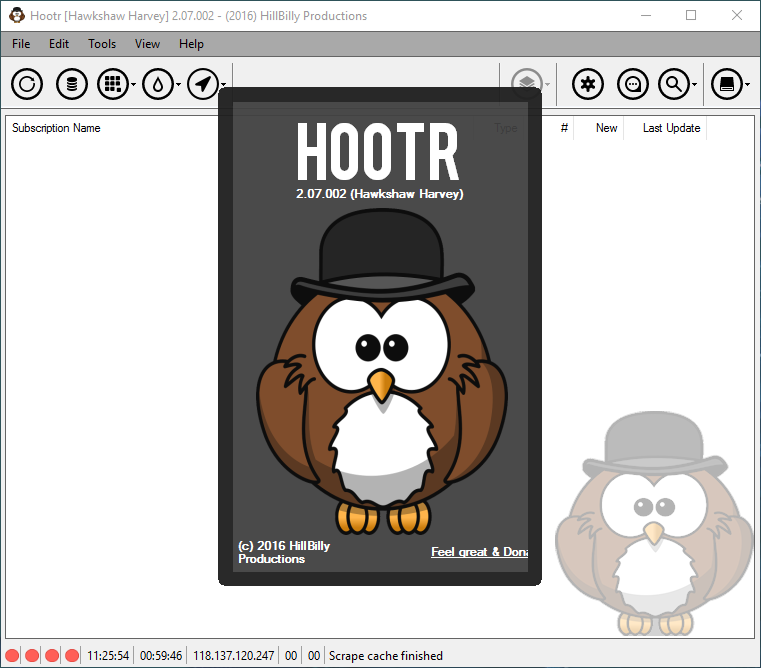
Task: Click the circular refresh toolbar icon
Action: (x=27, y=84)
